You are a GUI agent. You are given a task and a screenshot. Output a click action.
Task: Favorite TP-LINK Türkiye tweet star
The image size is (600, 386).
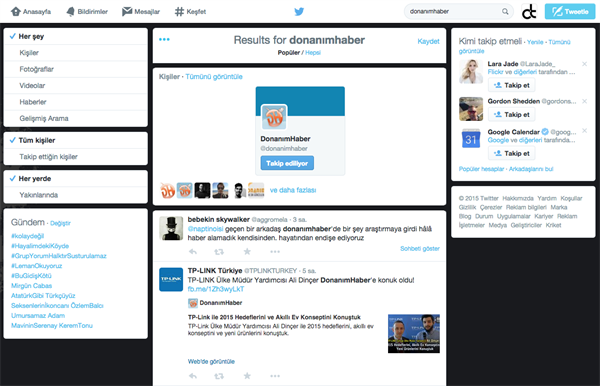coord(247,376)
